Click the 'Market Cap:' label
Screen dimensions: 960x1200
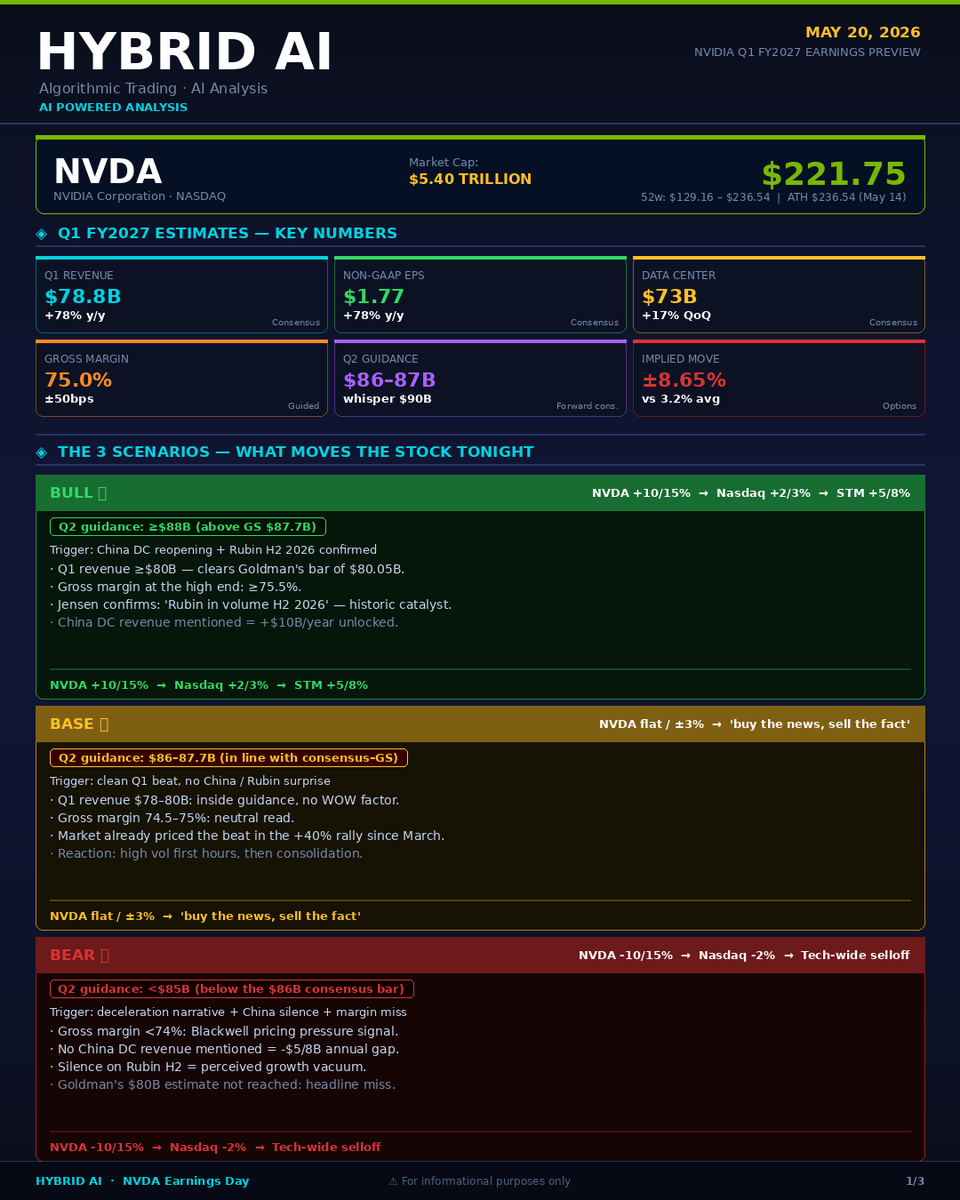[444, 162]
